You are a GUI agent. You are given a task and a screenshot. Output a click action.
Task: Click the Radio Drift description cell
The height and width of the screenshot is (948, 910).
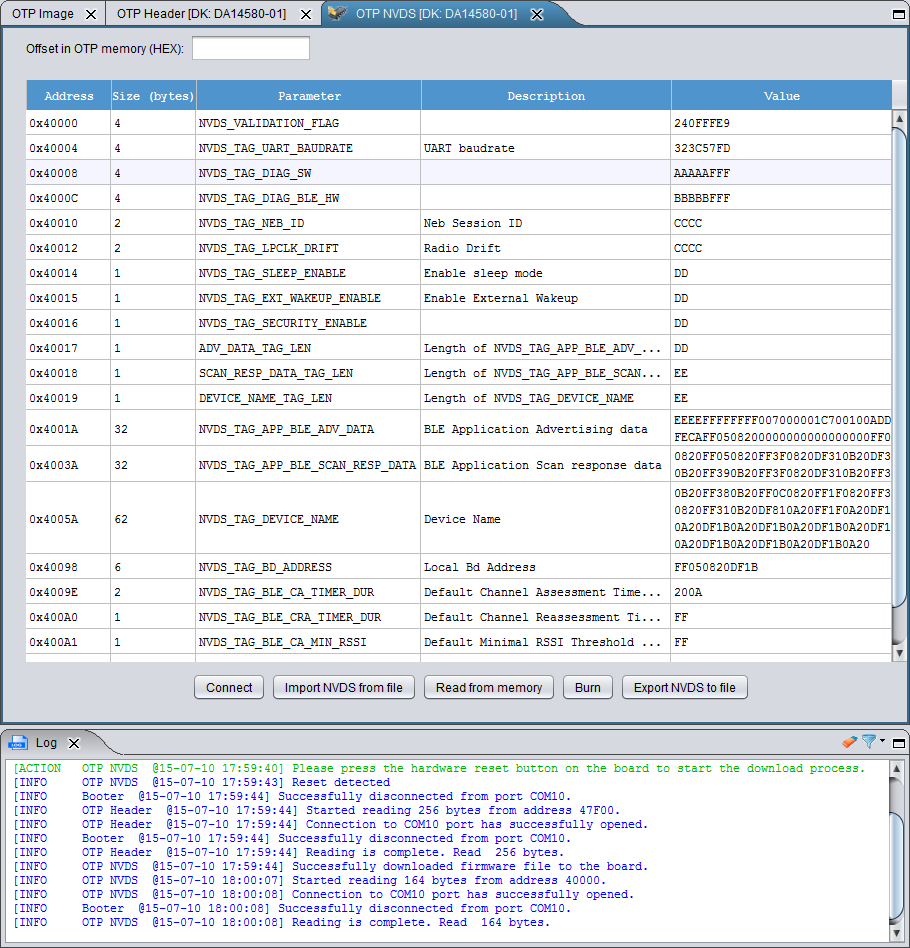[x=545, y=248]
